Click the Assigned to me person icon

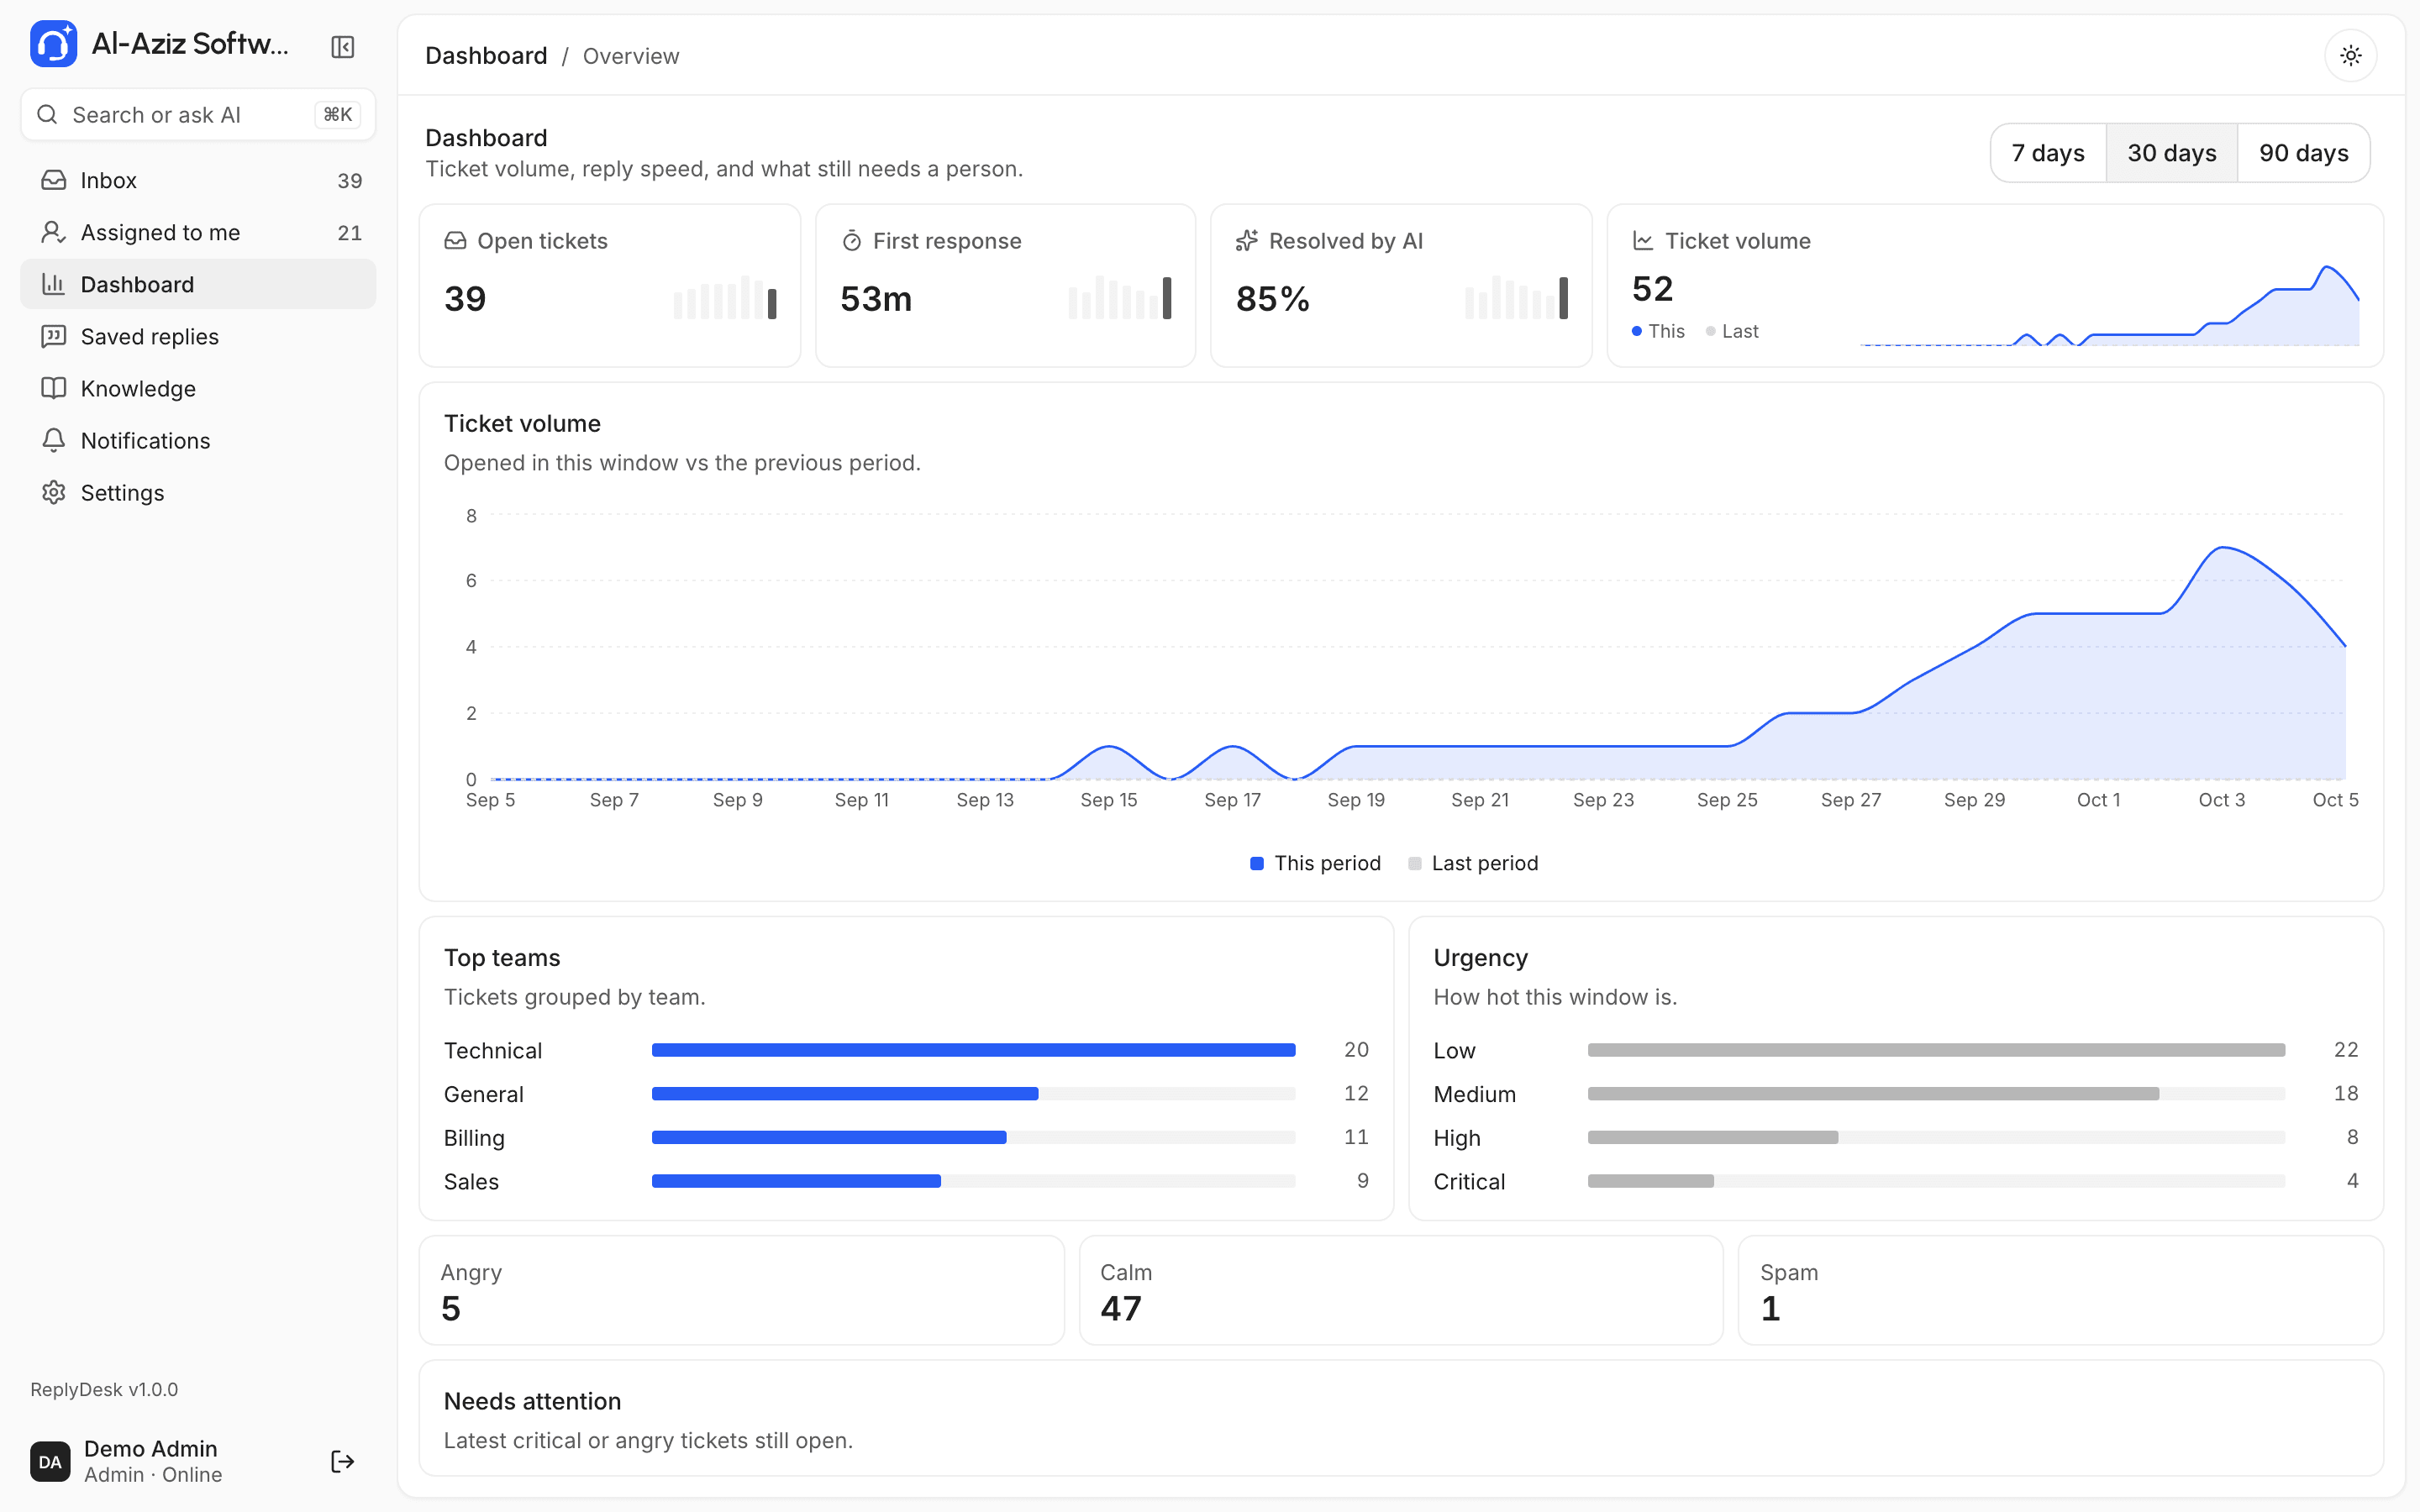53,232
